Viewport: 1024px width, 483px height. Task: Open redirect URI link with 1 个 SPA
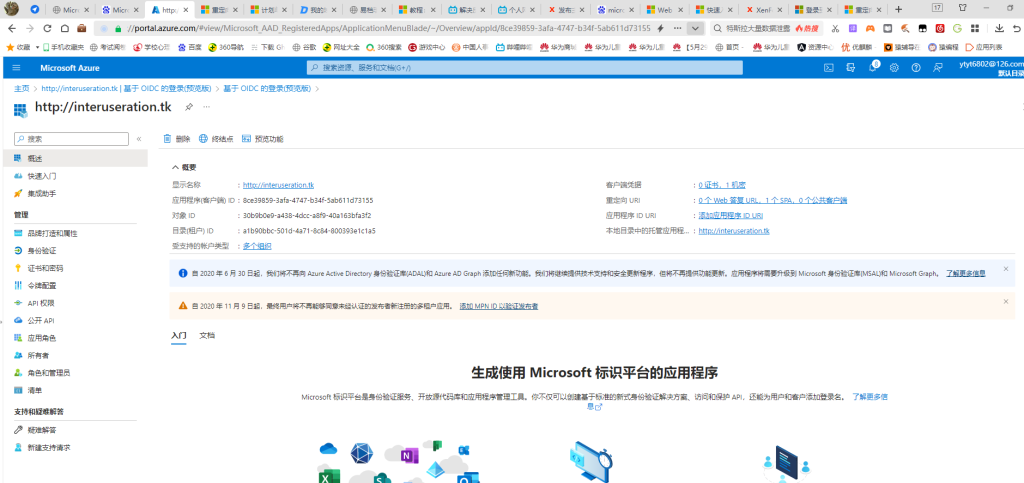click(773, 200)
